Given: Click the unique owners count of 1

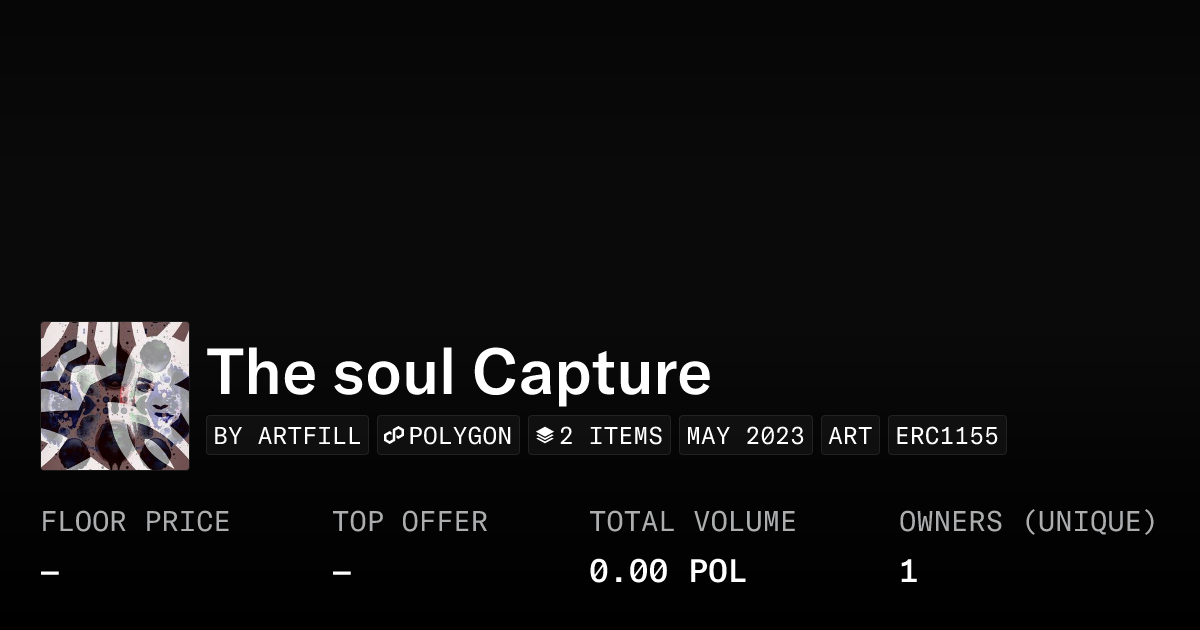Looking at the screenshot, I should coord(908,572).
